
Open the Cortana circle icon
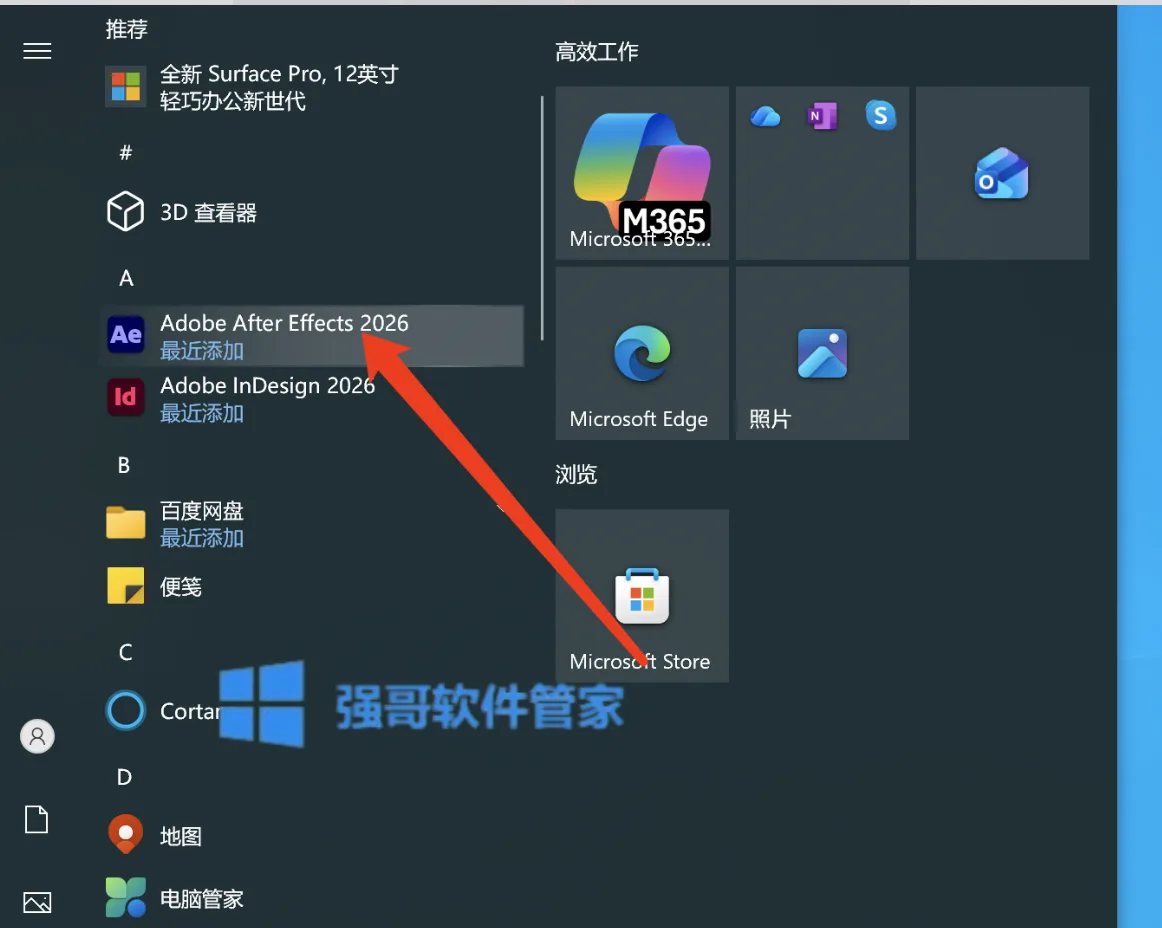pos(126,710)
